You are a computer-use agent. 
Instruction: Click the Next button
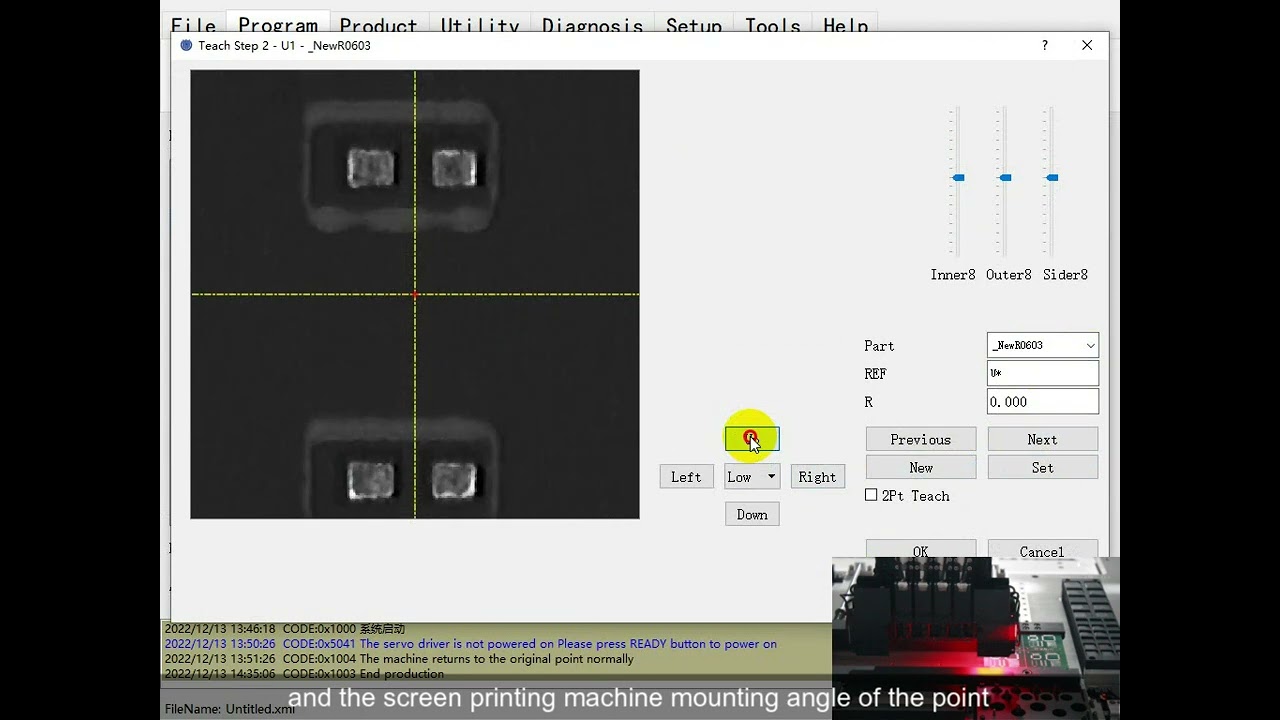pyautogui.click(x=1043, y=439)
